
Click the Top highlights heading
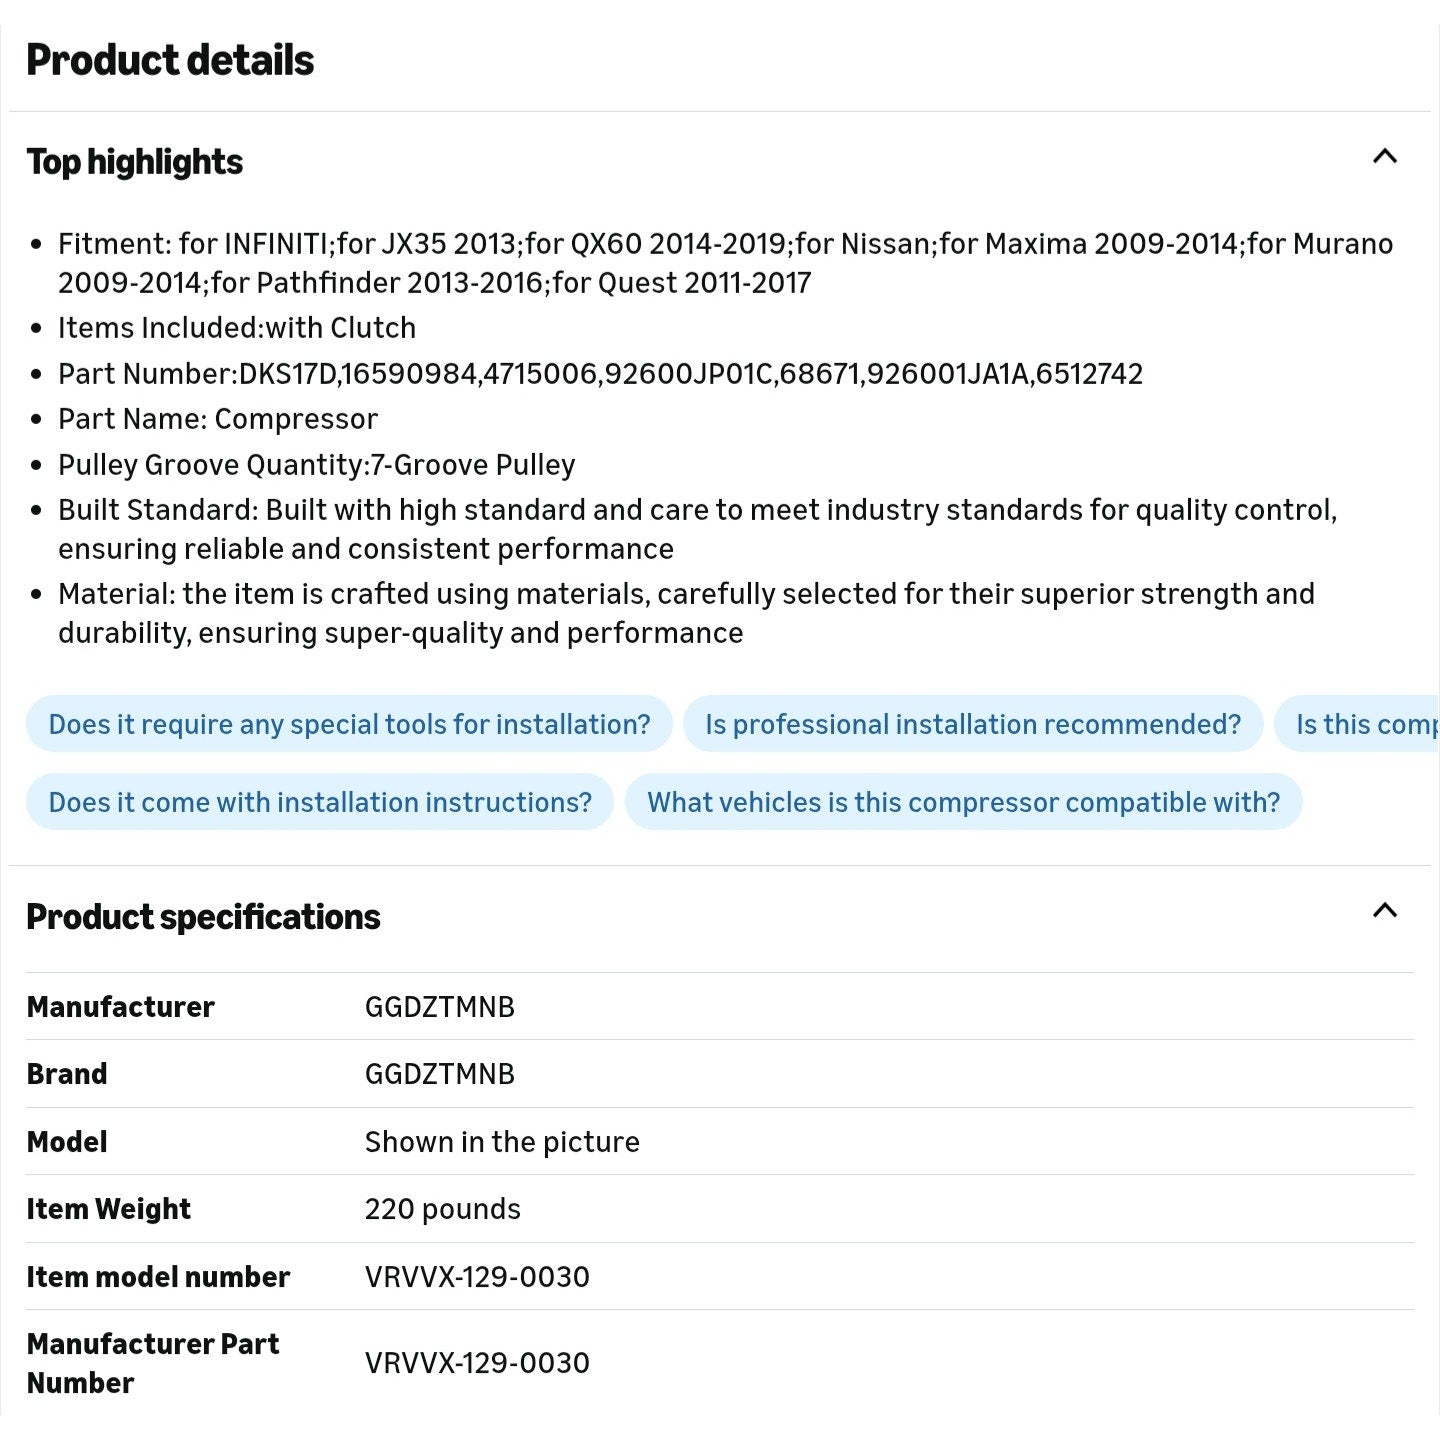[x=135, y=162]
